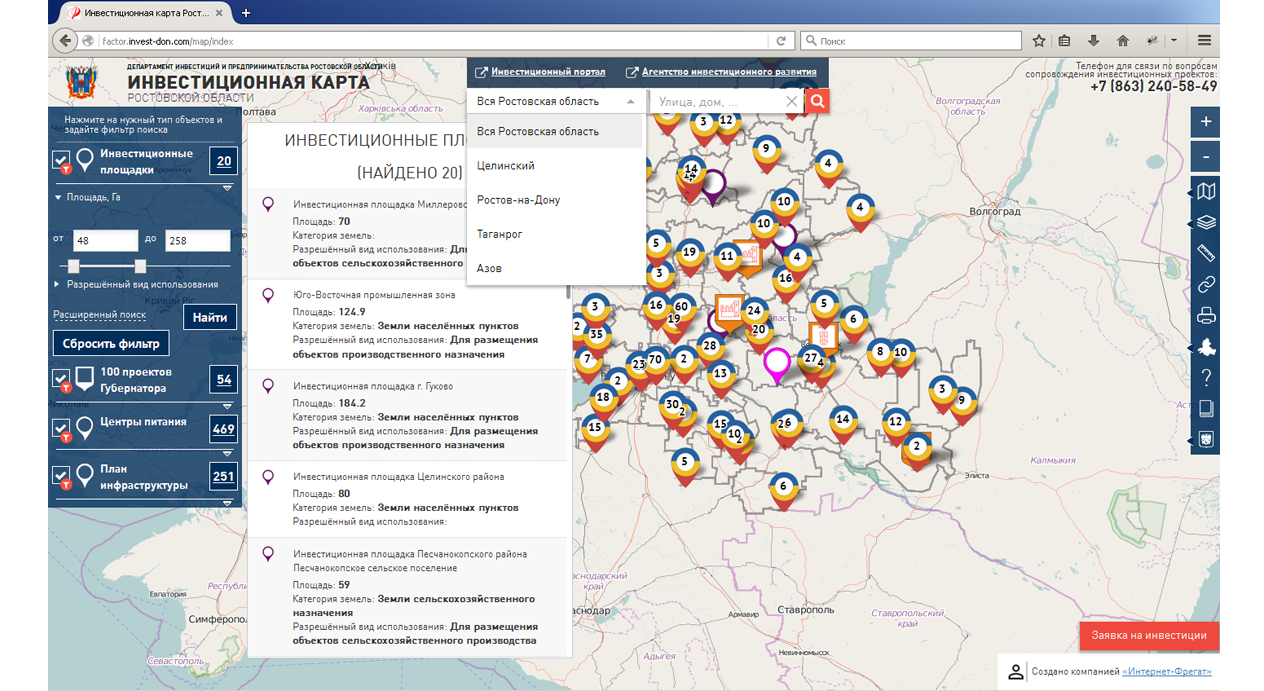Click the до area field with 258
Image resolution: width=1264 pixels, height=691 pixels.
[197, 241]
